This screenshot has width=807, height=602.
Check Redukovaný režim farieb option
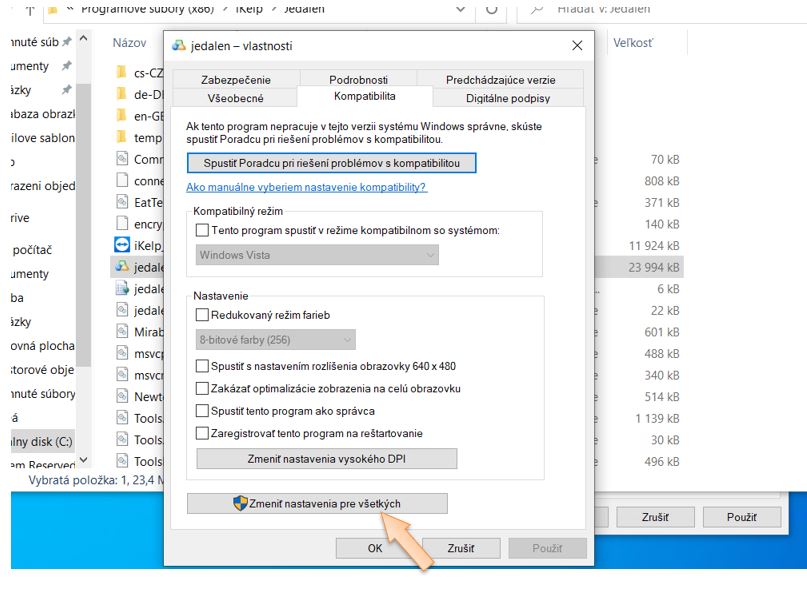(203, 315)
